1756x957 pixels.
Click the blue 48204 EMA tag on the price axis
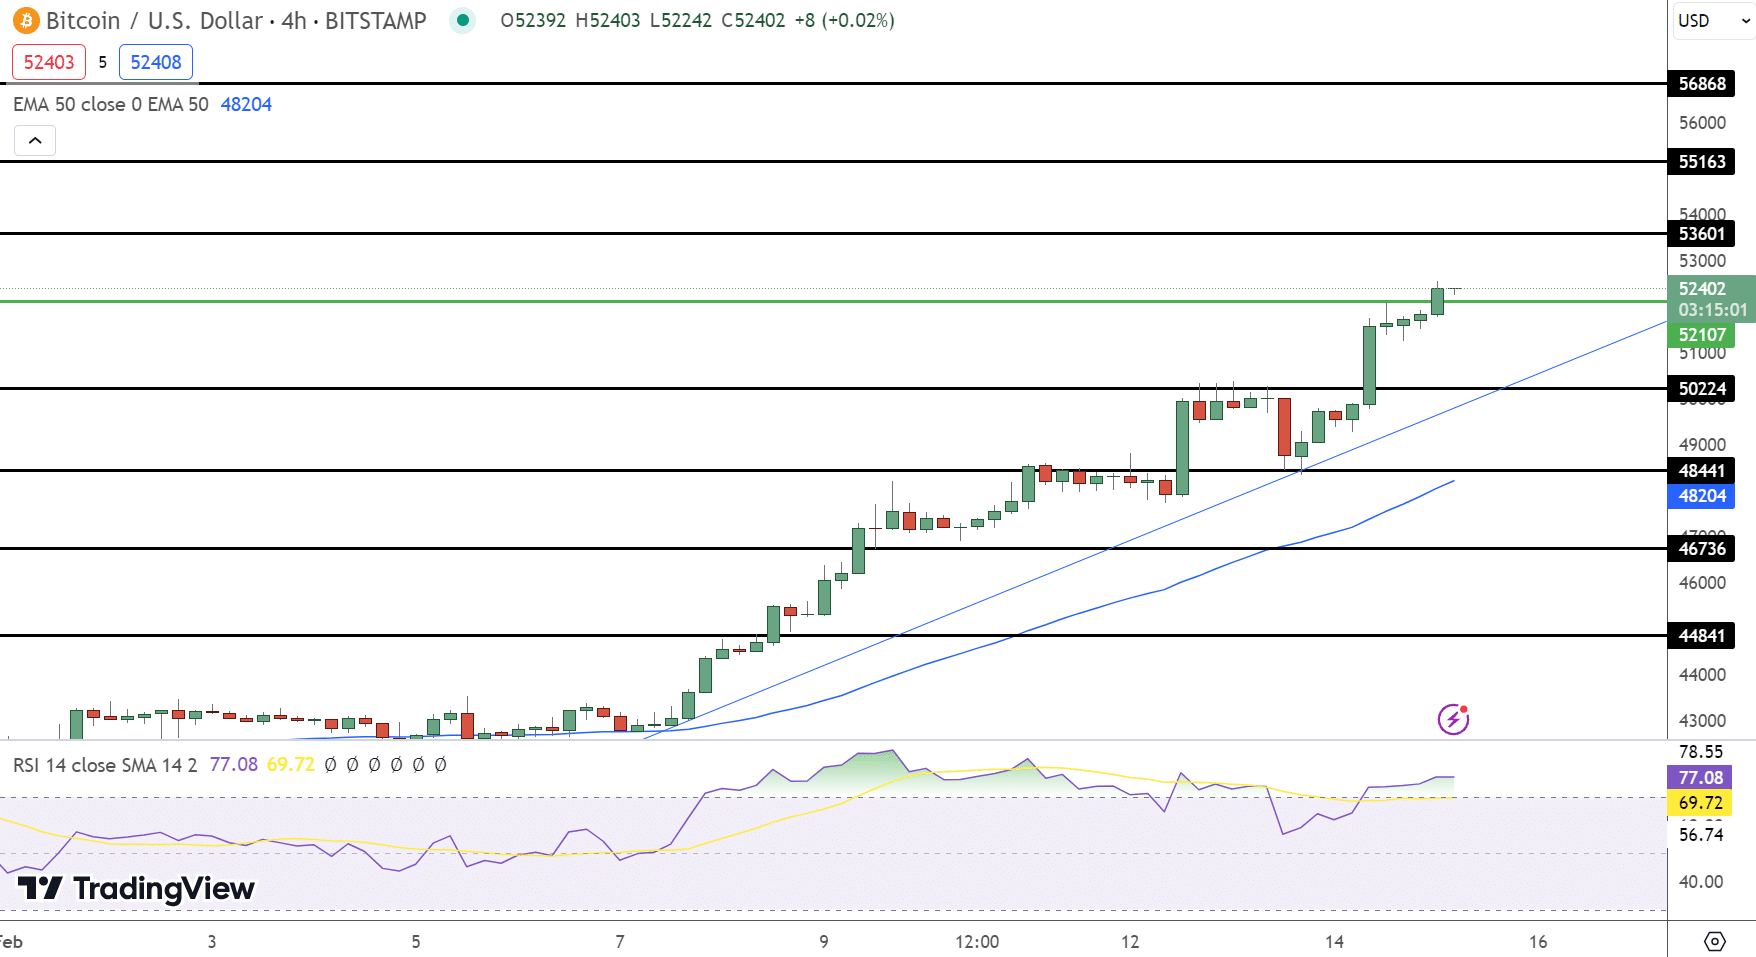[x=1701, y=497]
